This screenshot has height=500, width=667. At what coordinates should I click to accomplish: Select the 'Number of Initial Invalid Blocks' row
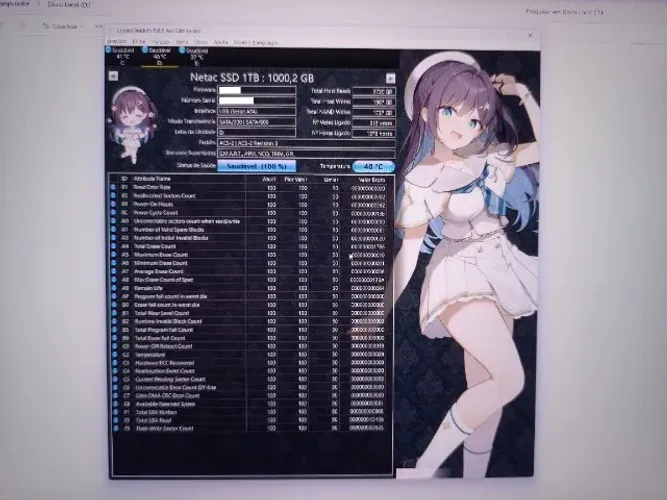pyautogui.click(x=248, y=238)
